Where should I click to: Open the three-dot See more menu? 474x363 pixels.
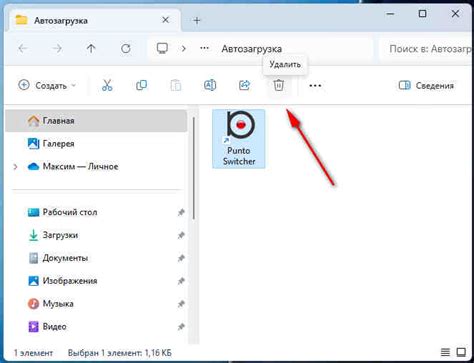click(x=315, y=86)
